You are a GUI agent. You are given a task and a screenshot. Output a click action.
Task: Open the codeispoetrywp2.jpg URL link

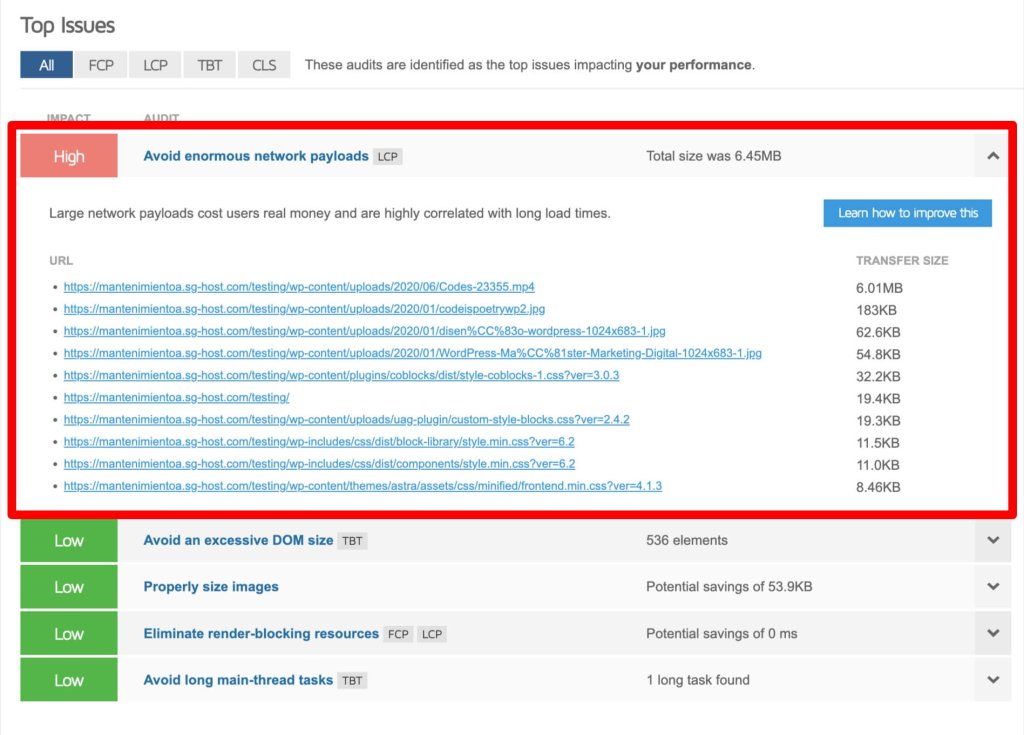point(304,309)
